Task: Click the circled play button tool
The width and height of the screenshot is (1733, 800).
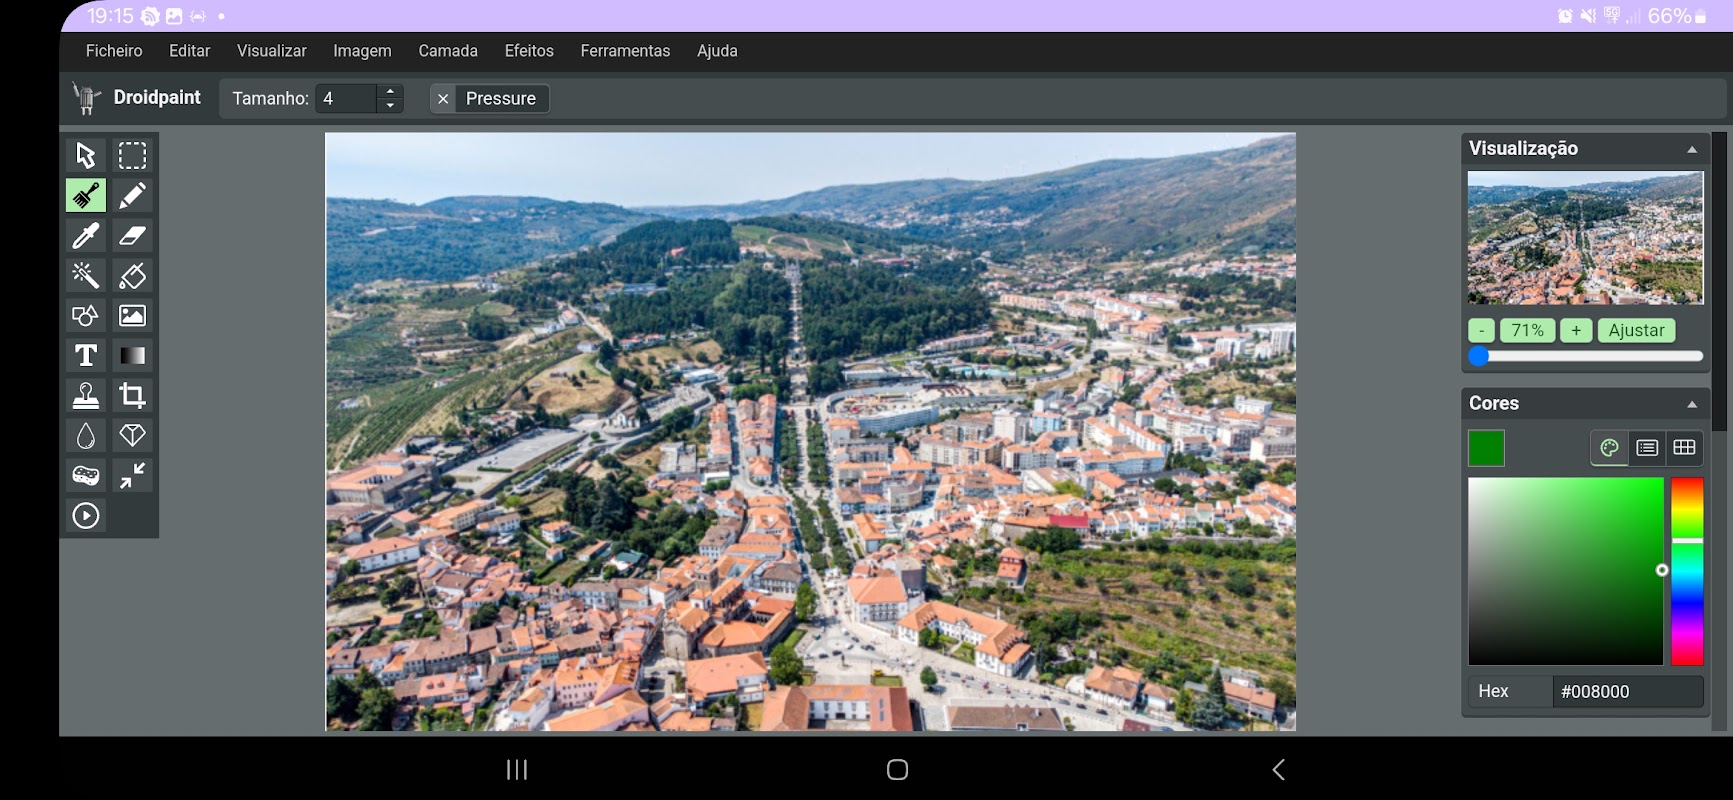Action: point(86,515)
